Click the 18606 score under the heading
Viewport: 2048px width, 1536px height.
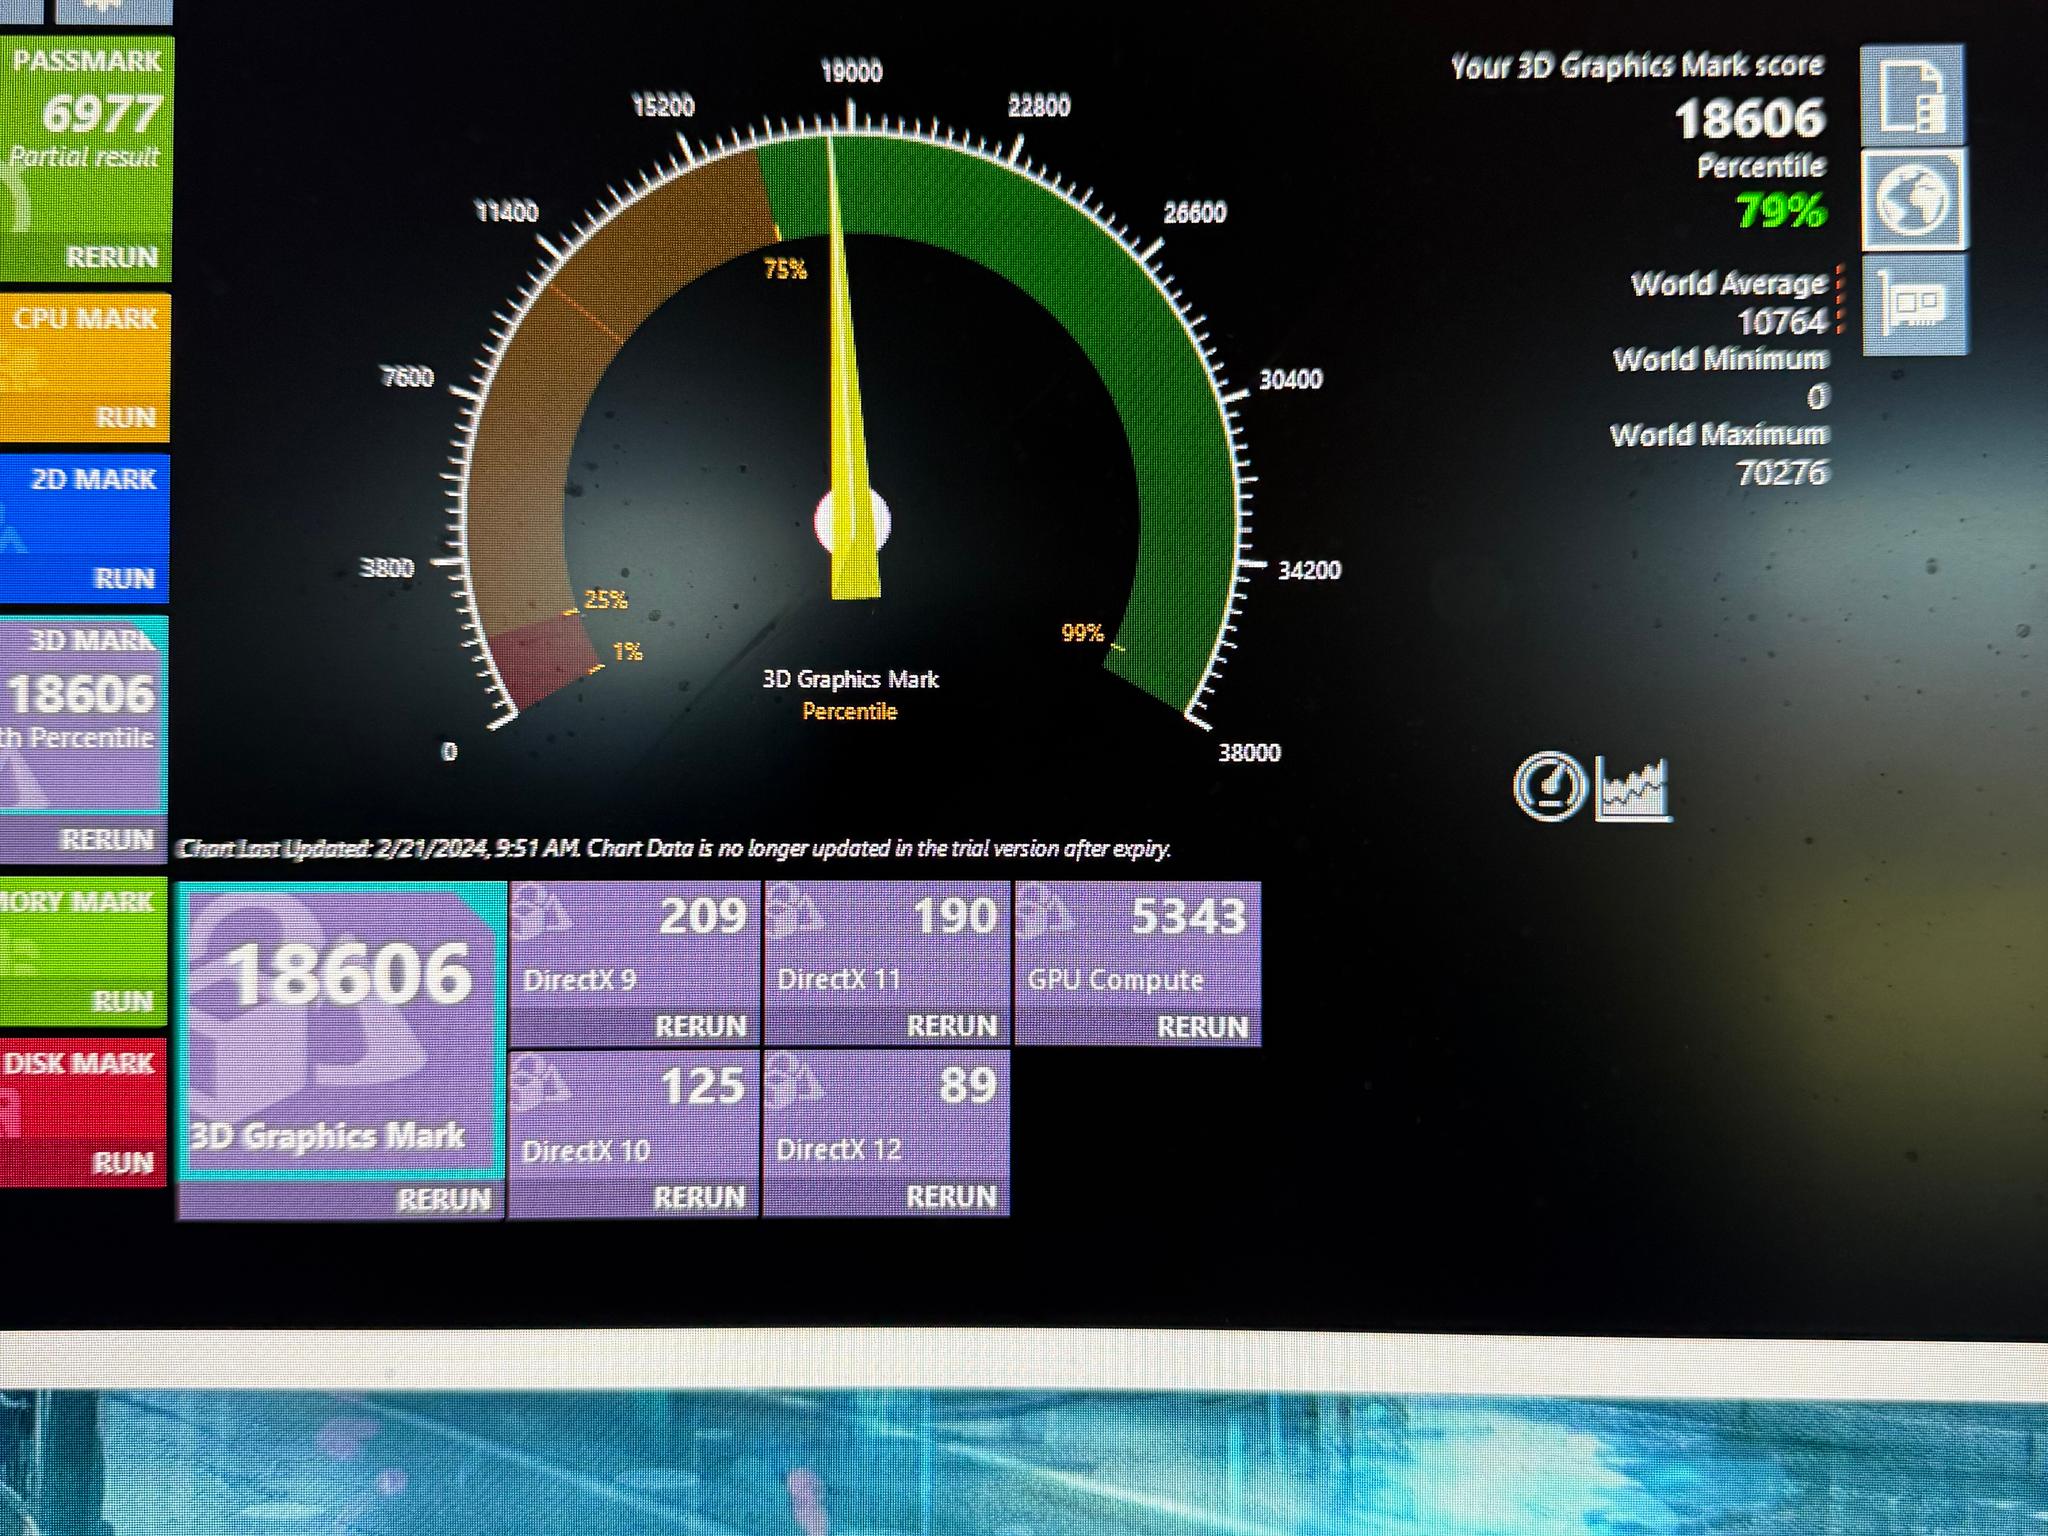1749,119
